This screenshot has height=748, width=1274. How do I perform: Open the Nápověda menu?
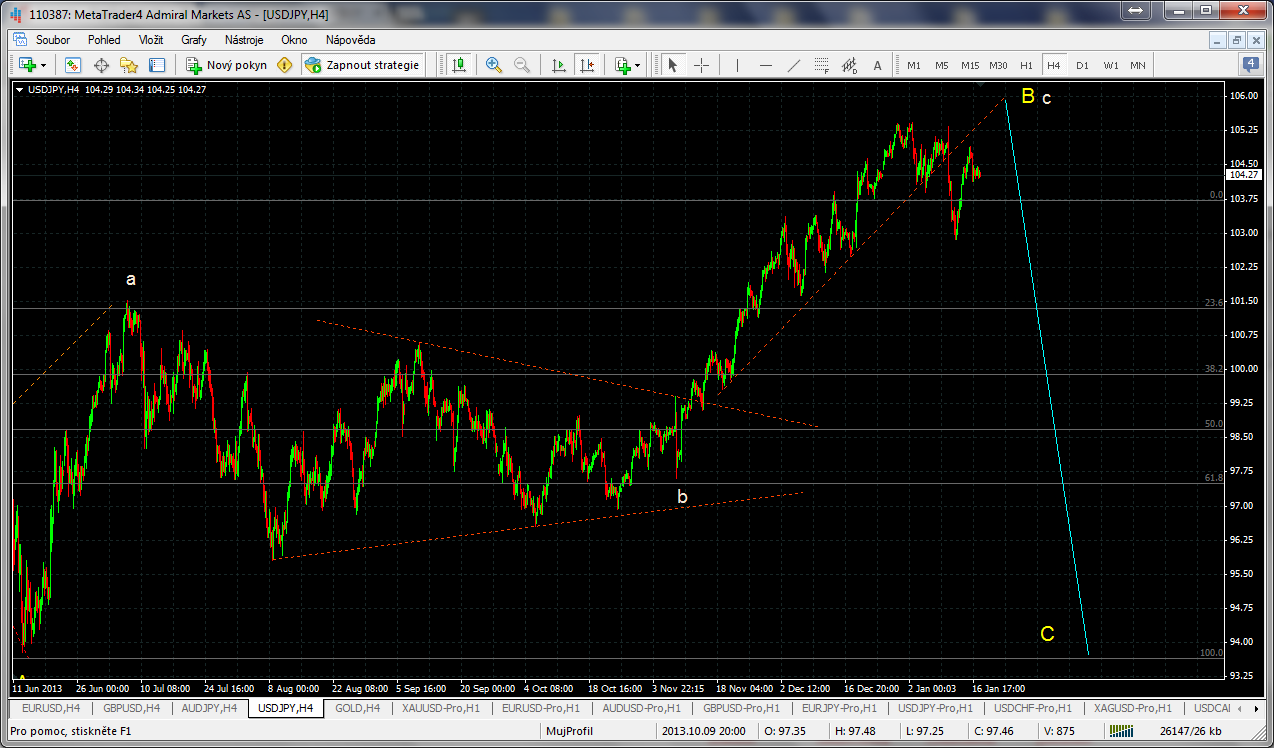point(350,40)
